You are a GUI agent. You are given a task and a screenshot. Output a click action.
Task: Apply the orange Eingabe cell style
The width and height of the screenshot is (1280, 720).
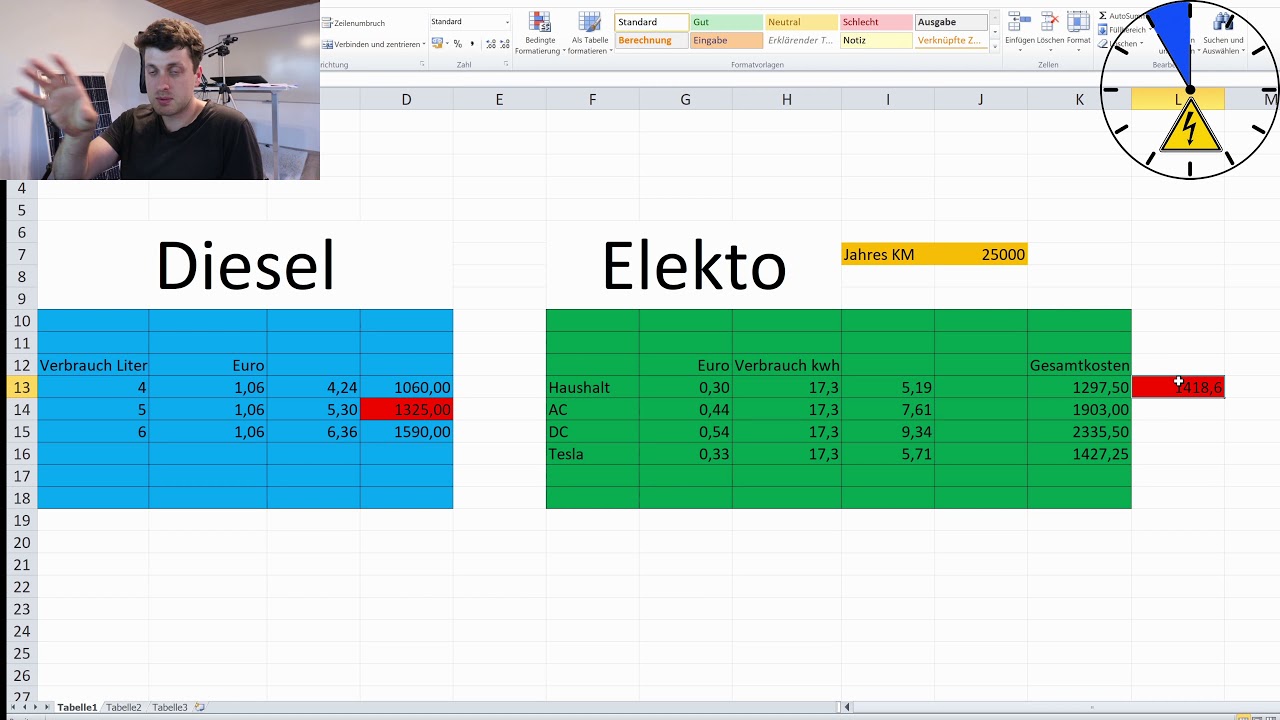point(726,41)
